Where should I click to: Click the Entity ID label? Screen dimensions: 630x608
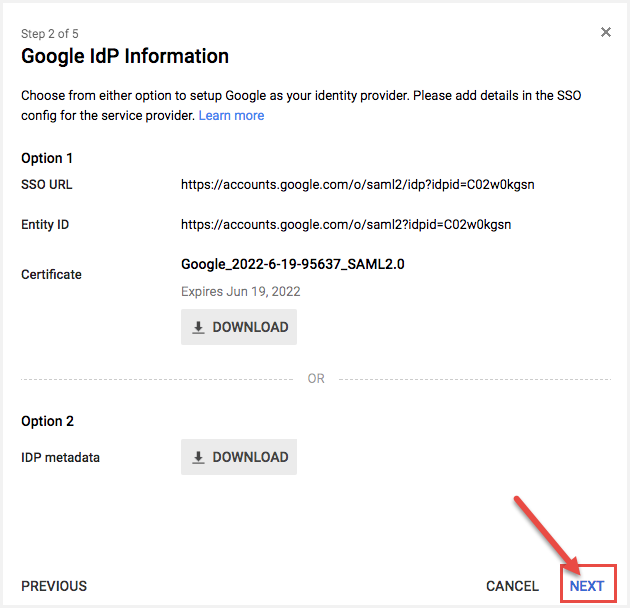tap(45, 225)
